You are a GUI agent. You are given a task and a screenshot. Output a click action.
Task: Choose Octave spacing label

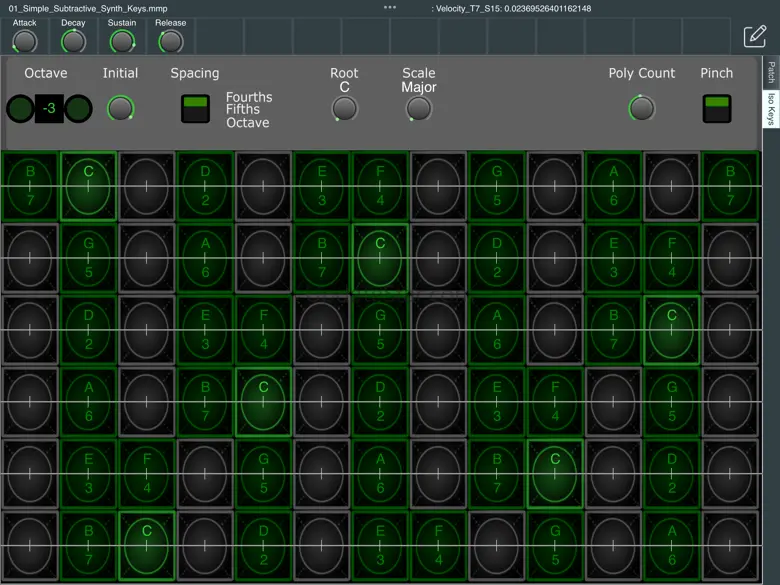pos(247,122)
